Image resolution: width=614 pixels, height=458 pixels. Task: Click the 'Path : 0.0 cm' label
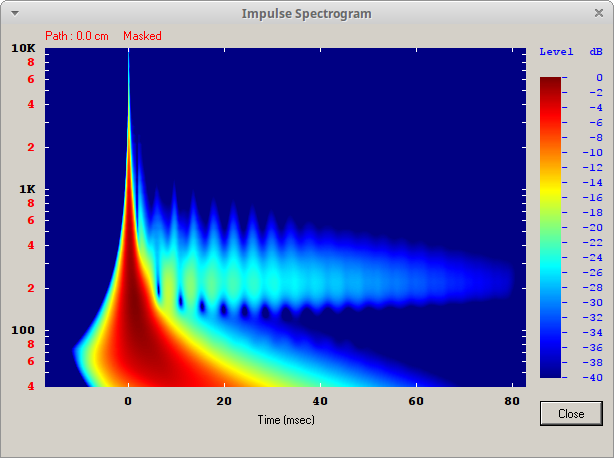[x=77, y=36]
